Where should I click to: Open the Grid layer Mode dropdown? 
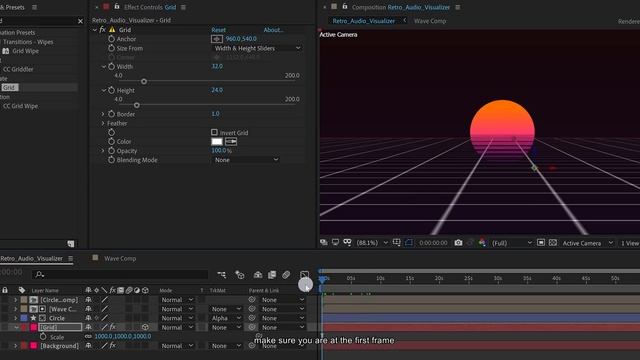click(176, 327)
